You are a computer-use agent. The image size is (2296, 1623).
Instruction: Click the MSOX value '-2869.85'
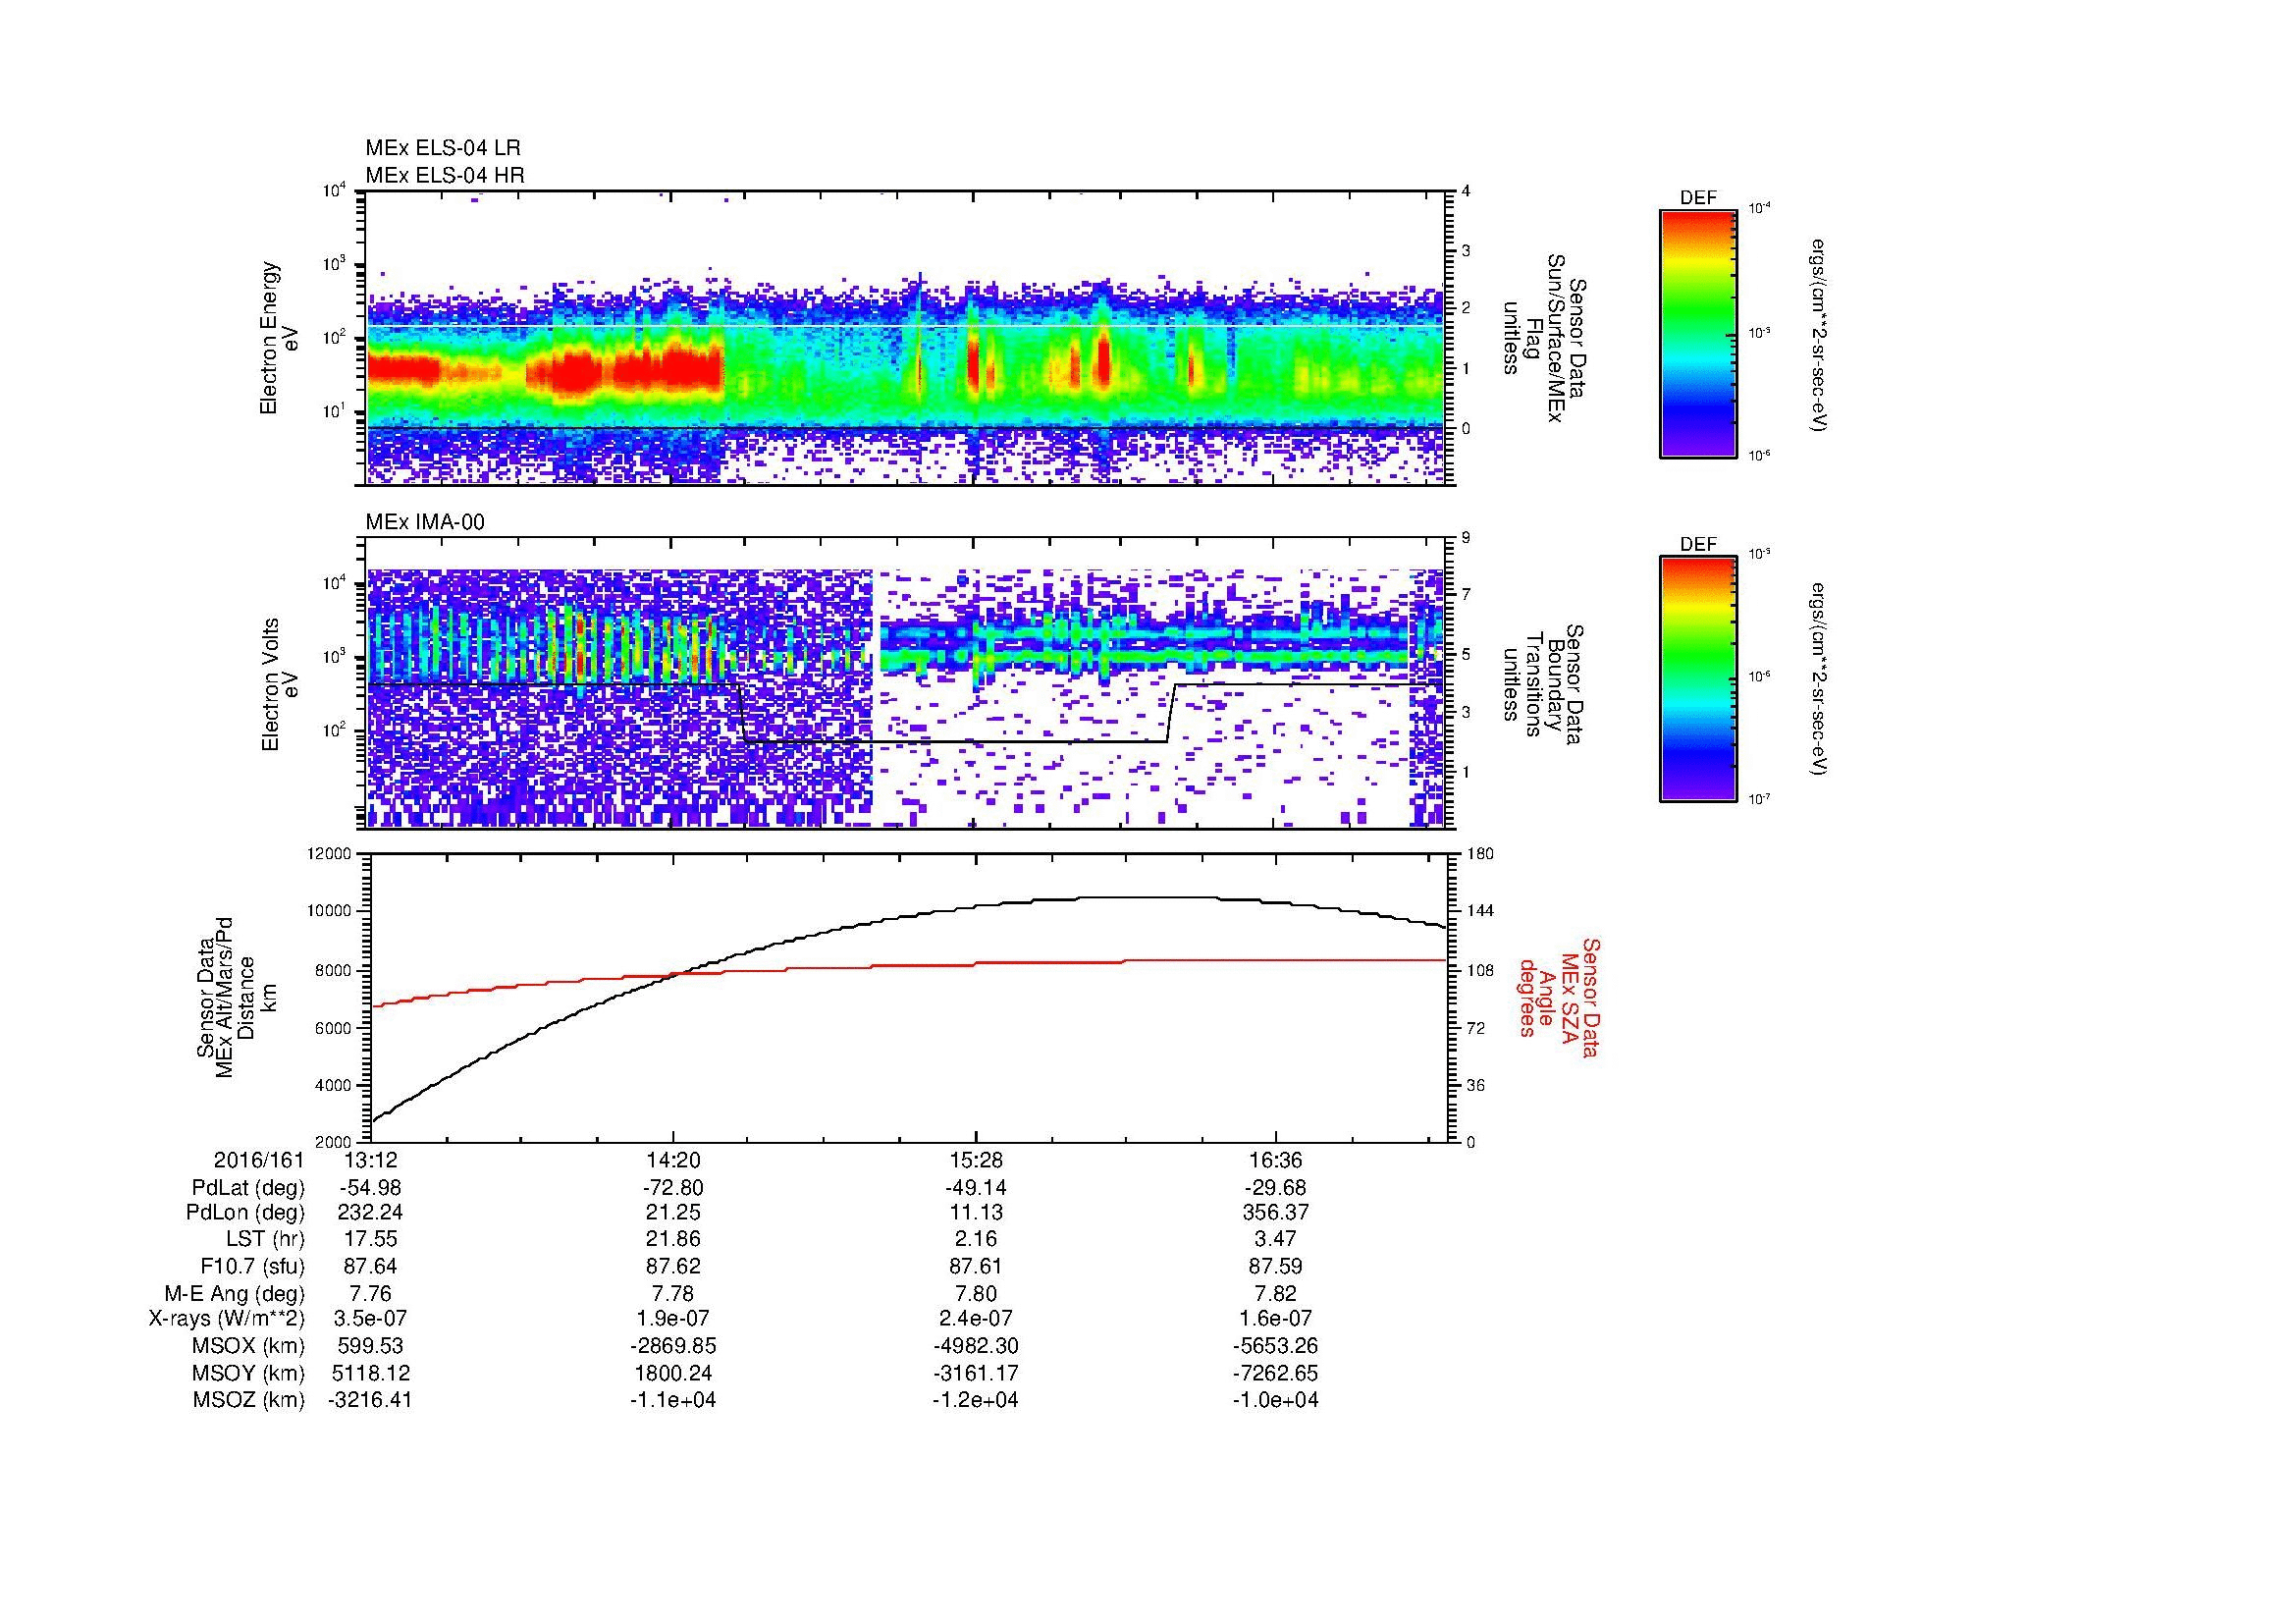(x=673, y=1346)
